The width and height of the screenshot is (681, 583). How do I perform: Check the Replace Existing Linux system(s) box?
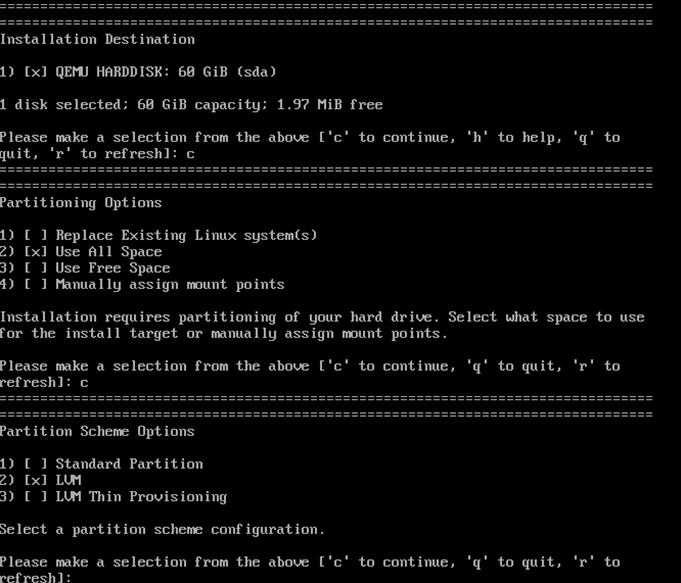36,236
